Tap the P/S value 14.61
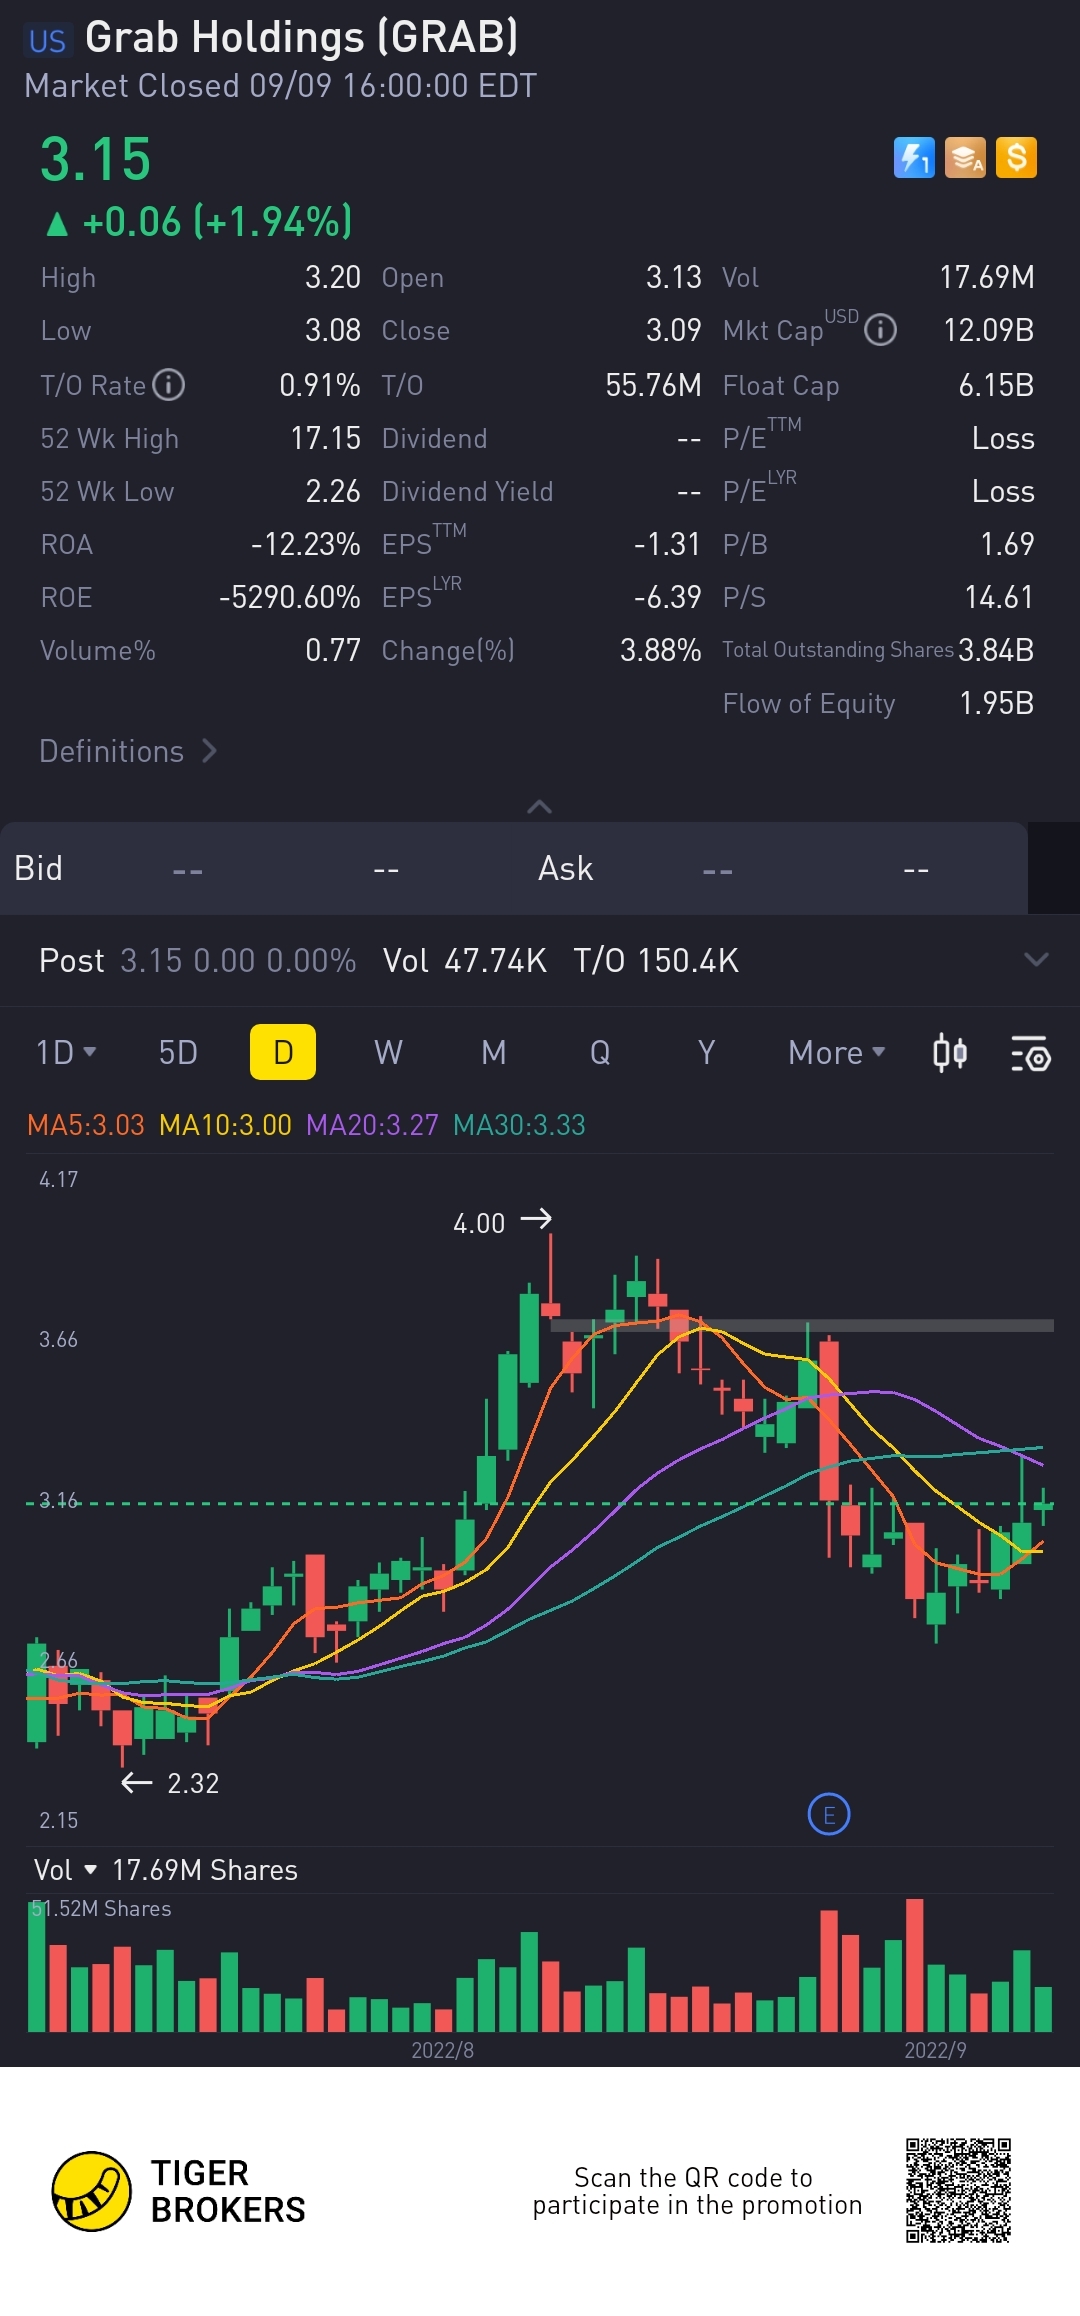This screenshot has height=2316, width=1080. coord(999,597)
